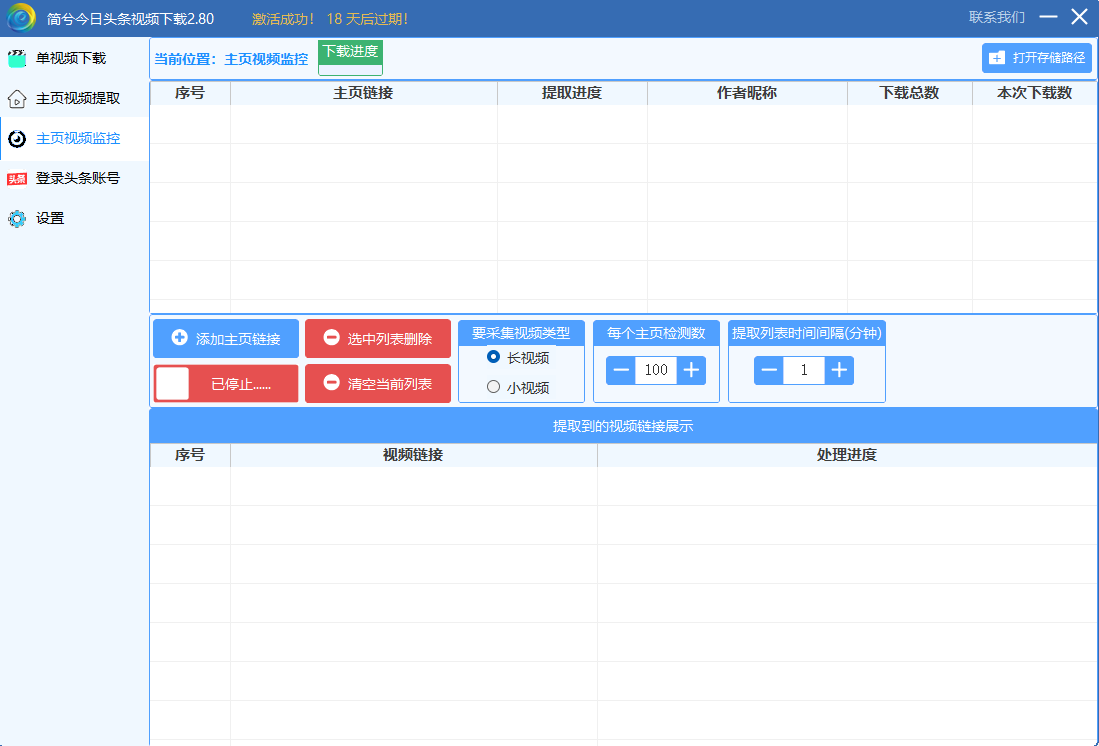1099x746 pixels.
Task: Open settings via the gear icon
Action: tap(17, 218)
